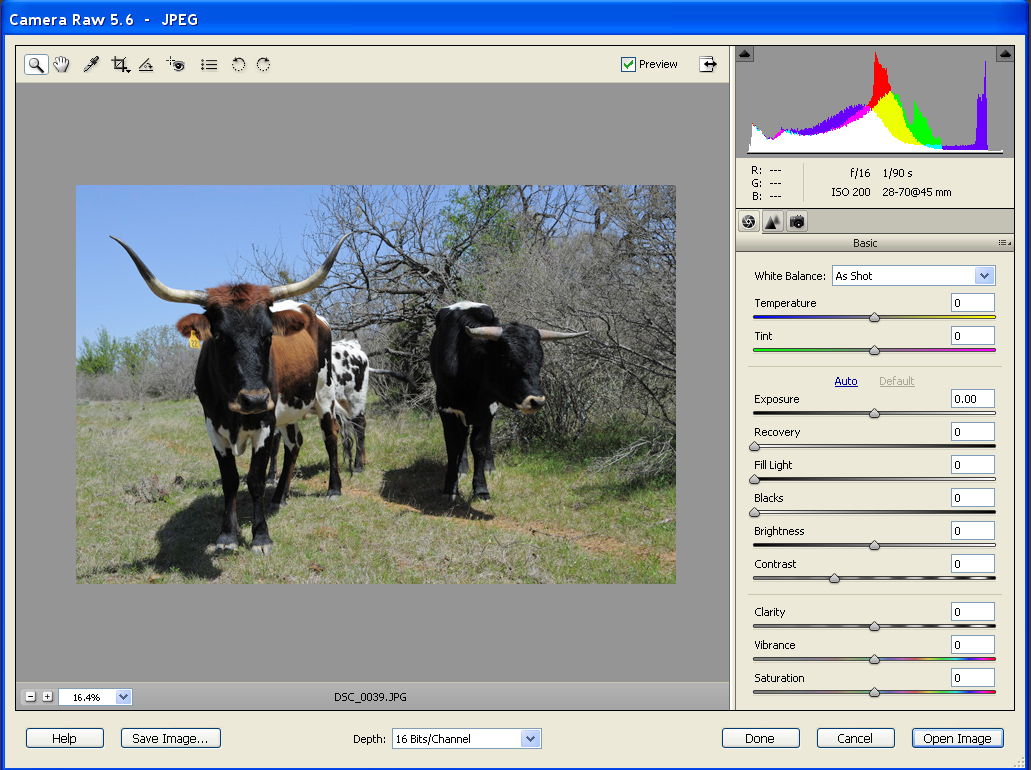Select the Straighten tool

pyautogui.click(x=146, y=64)
